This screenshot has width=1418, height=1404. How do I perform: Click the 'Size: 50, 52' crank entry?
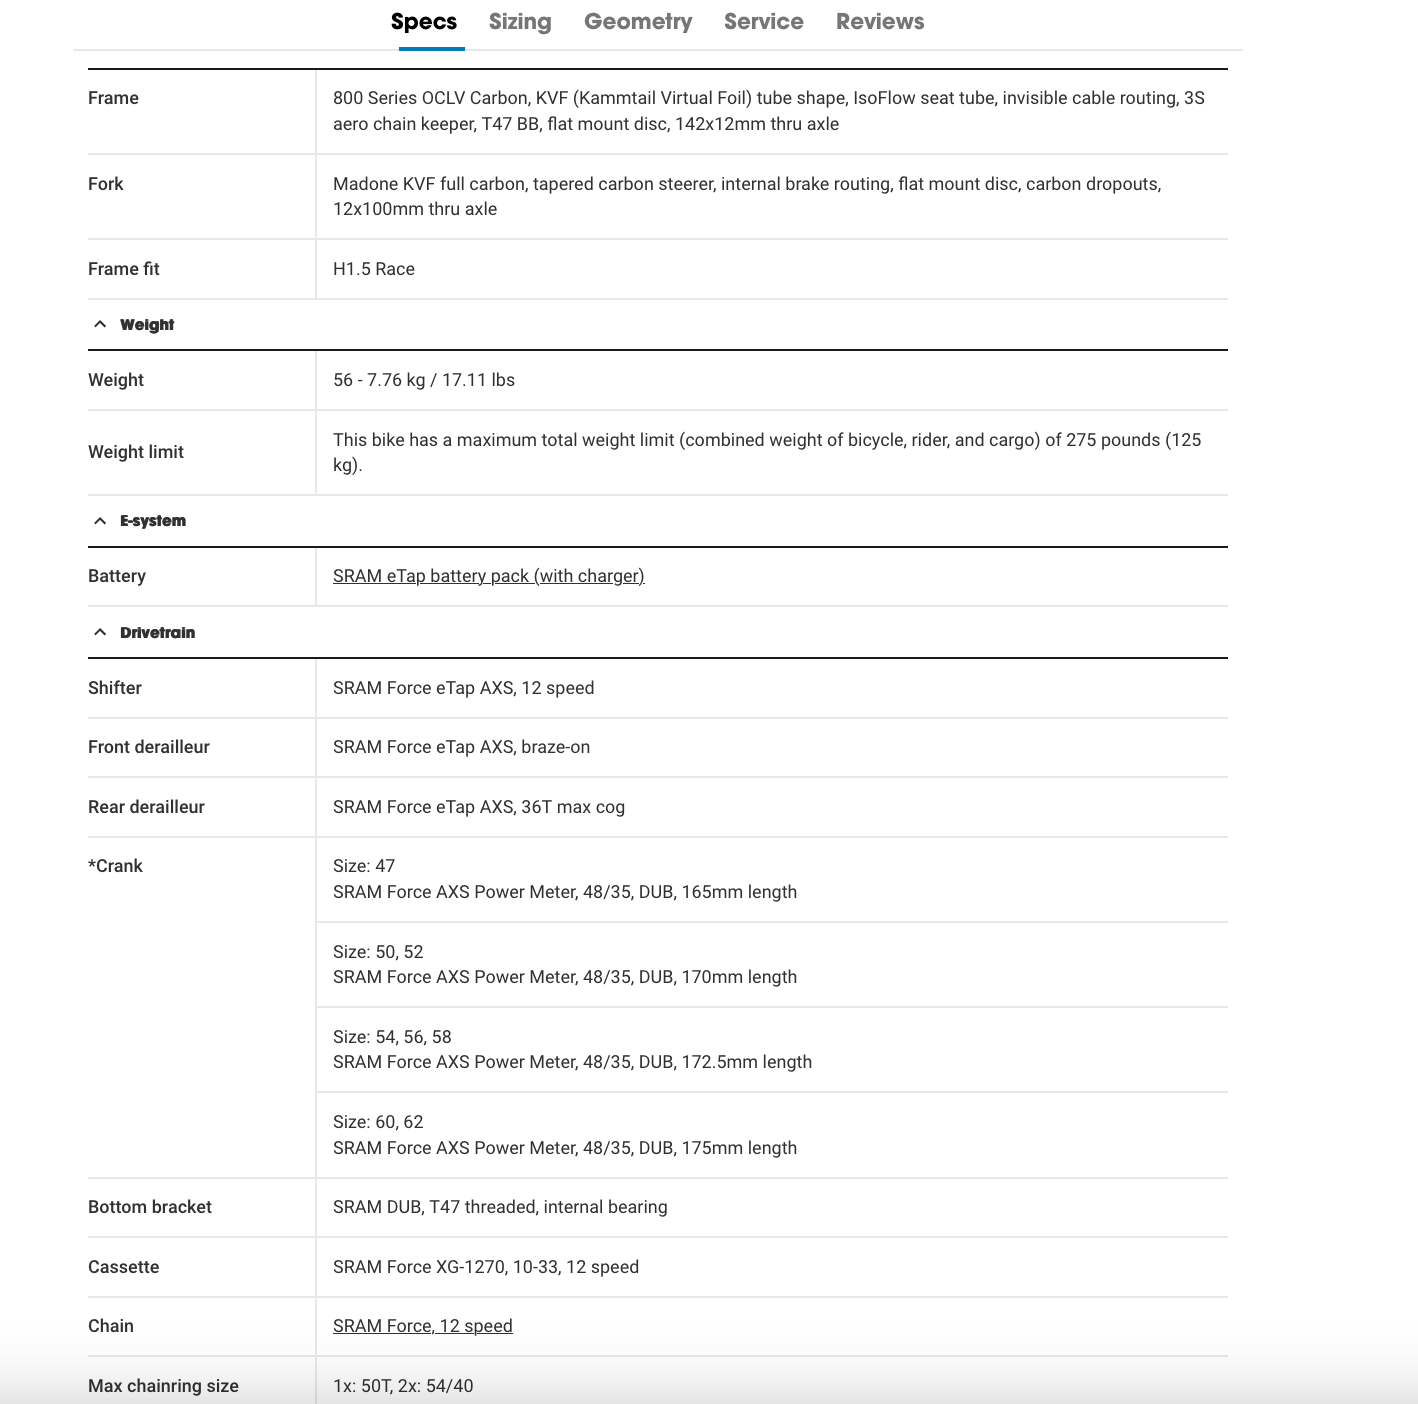point(378,952)
